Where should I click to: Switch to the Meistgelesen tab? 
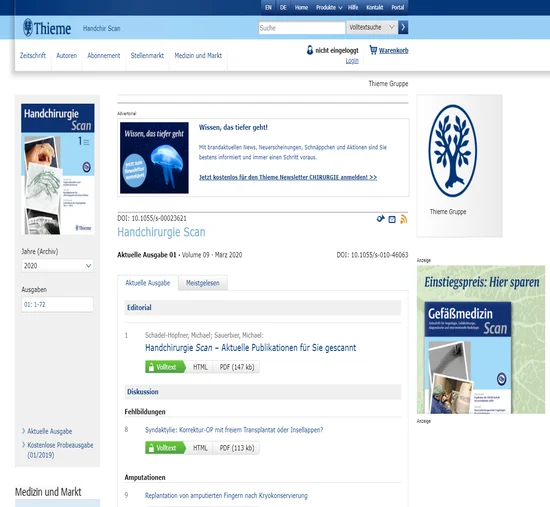click(203, 283)
